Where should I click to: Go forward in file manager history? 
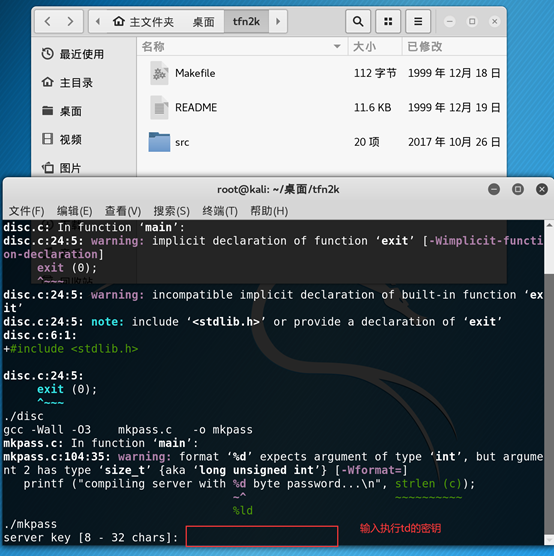pos(71,22)
